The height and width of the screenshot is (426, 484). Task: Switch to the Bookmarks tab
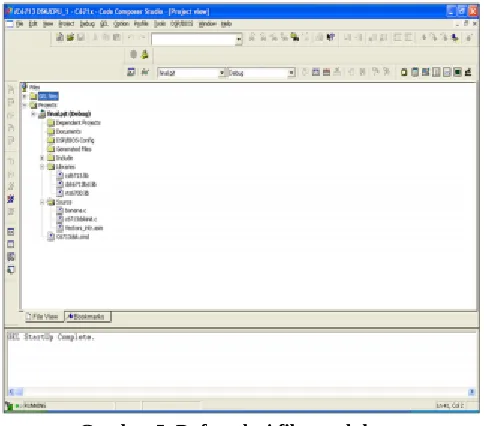88,317
